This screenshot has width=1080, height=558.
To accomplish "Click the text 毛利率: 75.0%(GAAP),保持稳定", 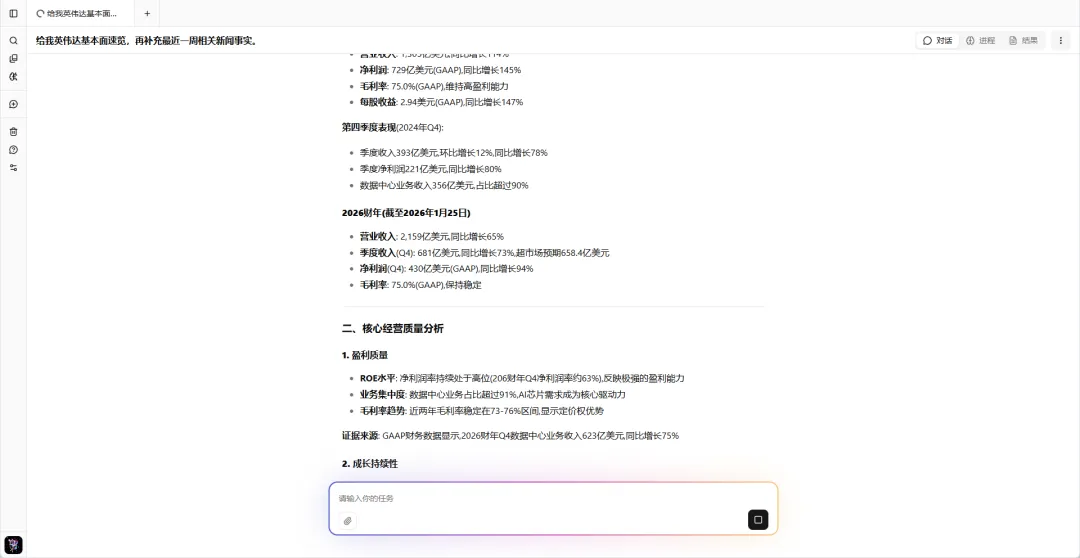I will [420, 285].
